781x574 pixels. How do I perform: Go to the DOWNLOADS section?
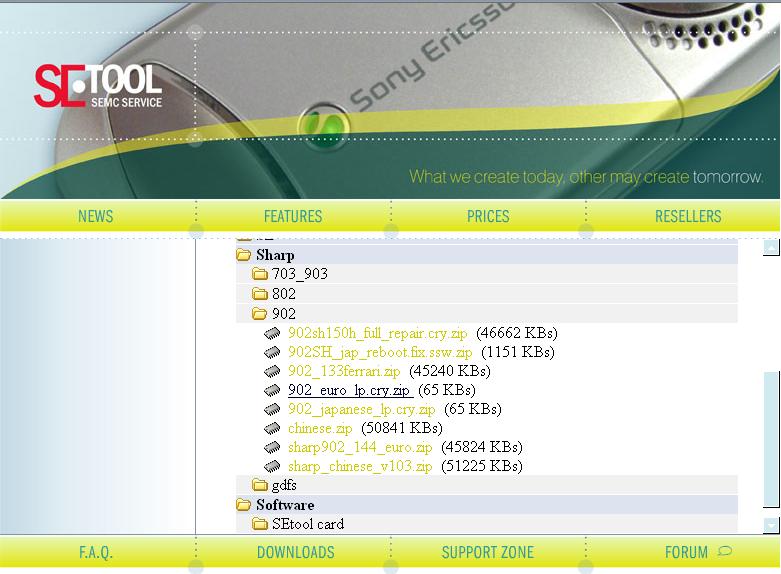click(295, 552)
